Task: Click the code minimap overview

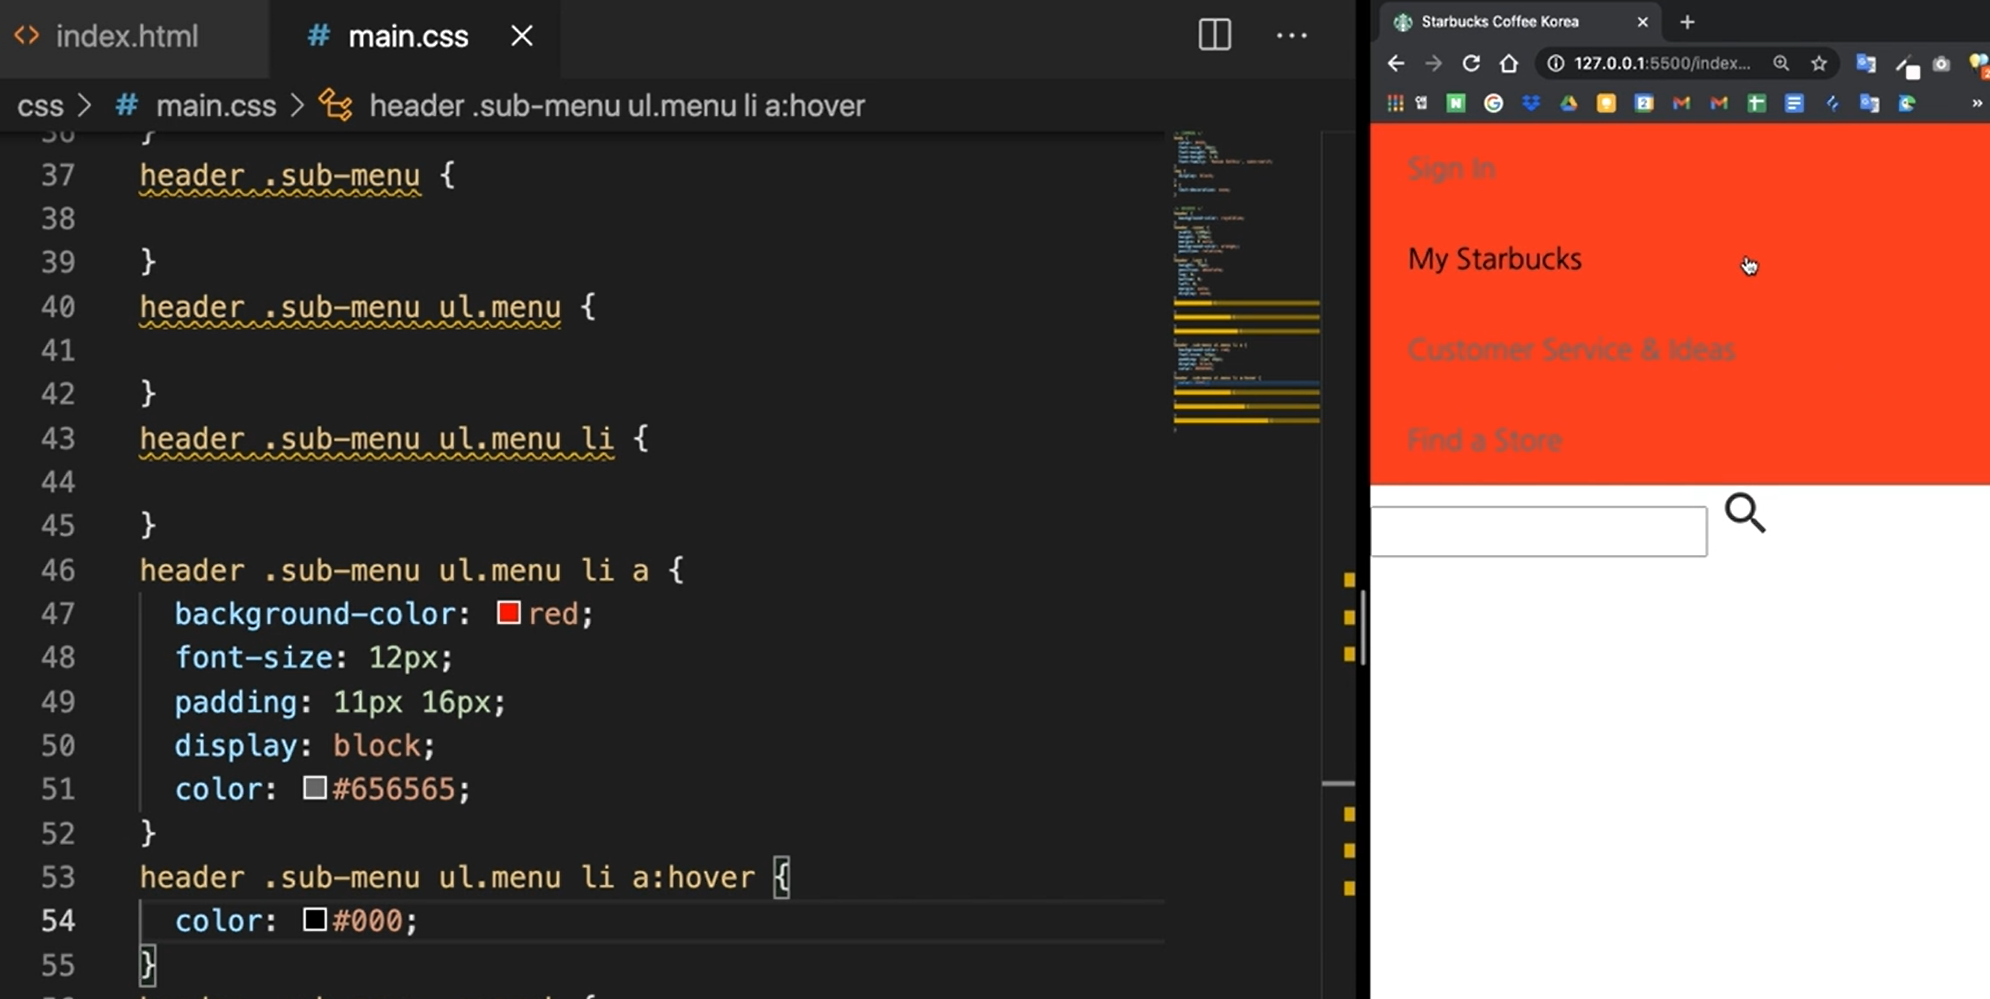Action: click(x=1246, y=280)
